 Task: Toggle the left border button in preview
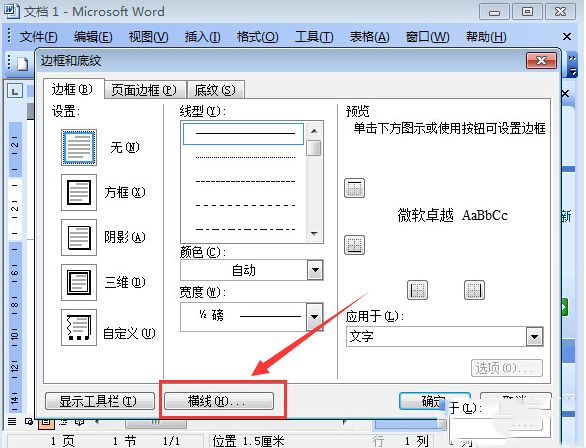click(417, 290)
